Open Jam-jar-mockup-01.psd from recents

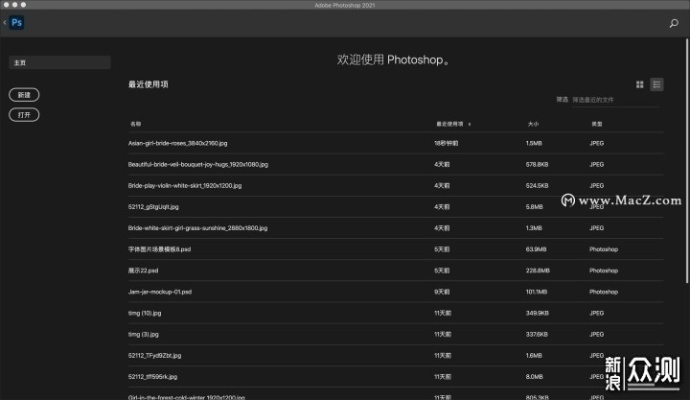click(x=160, y=291)
